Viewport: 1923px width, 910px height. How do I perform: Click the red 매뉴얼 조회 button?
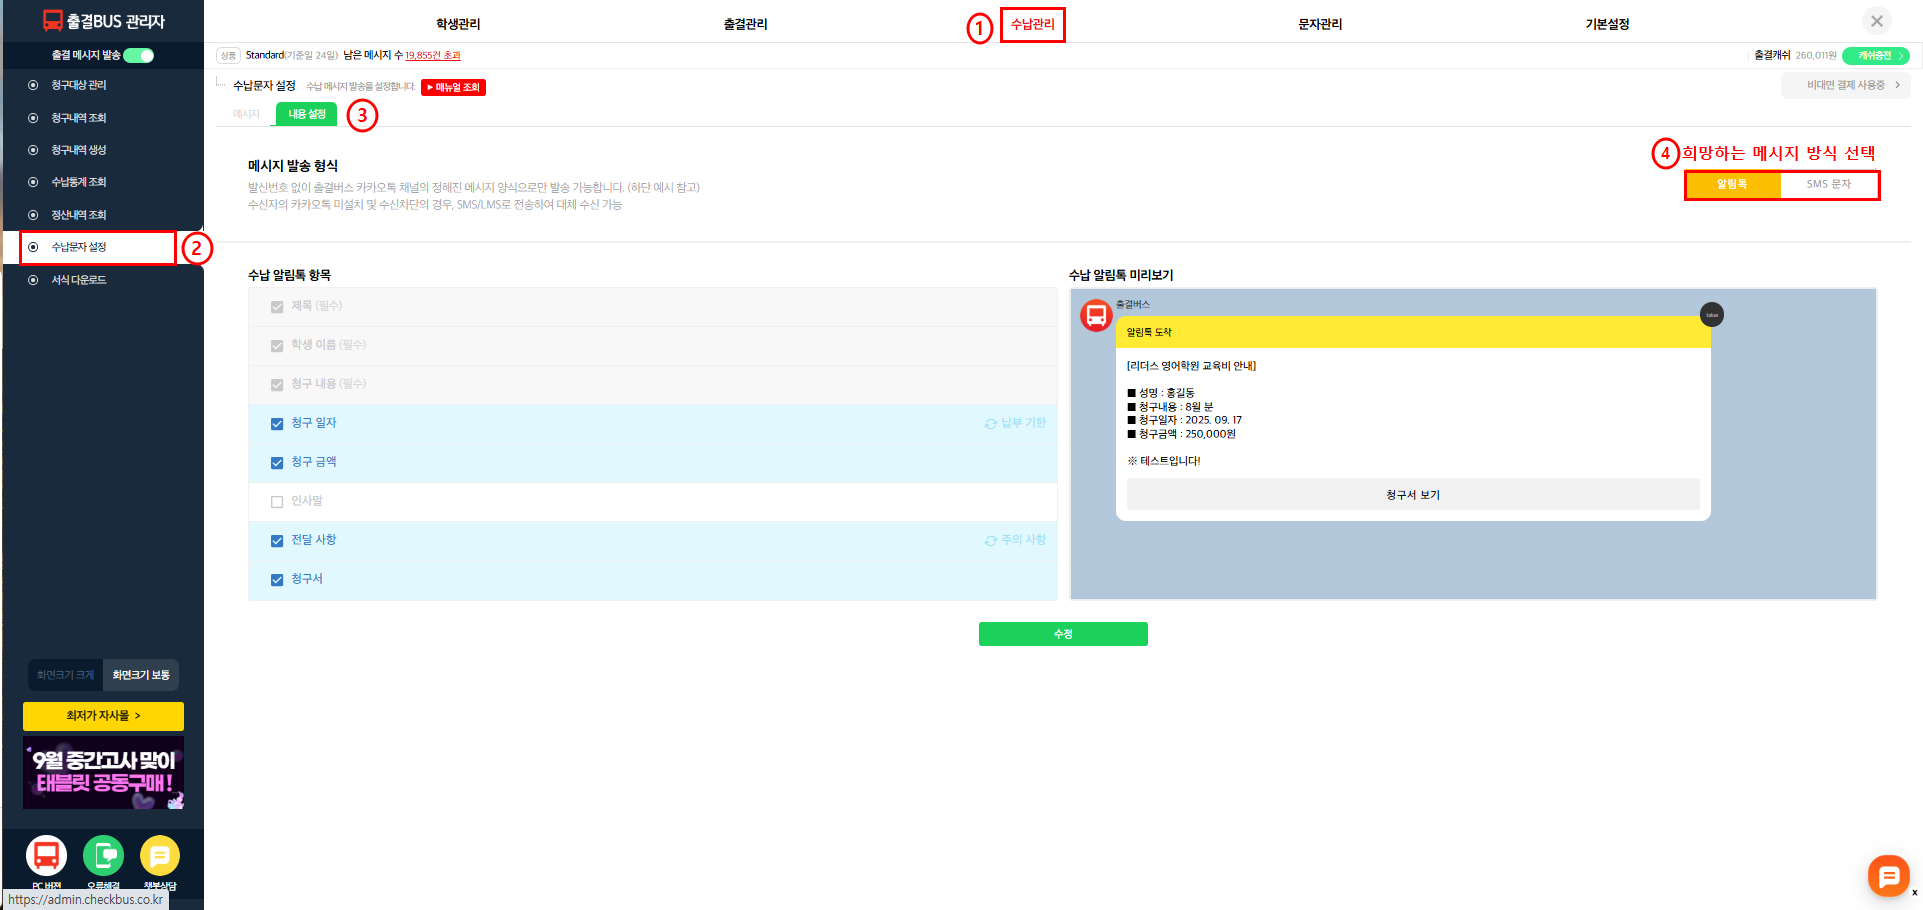[x=453, y=88]
